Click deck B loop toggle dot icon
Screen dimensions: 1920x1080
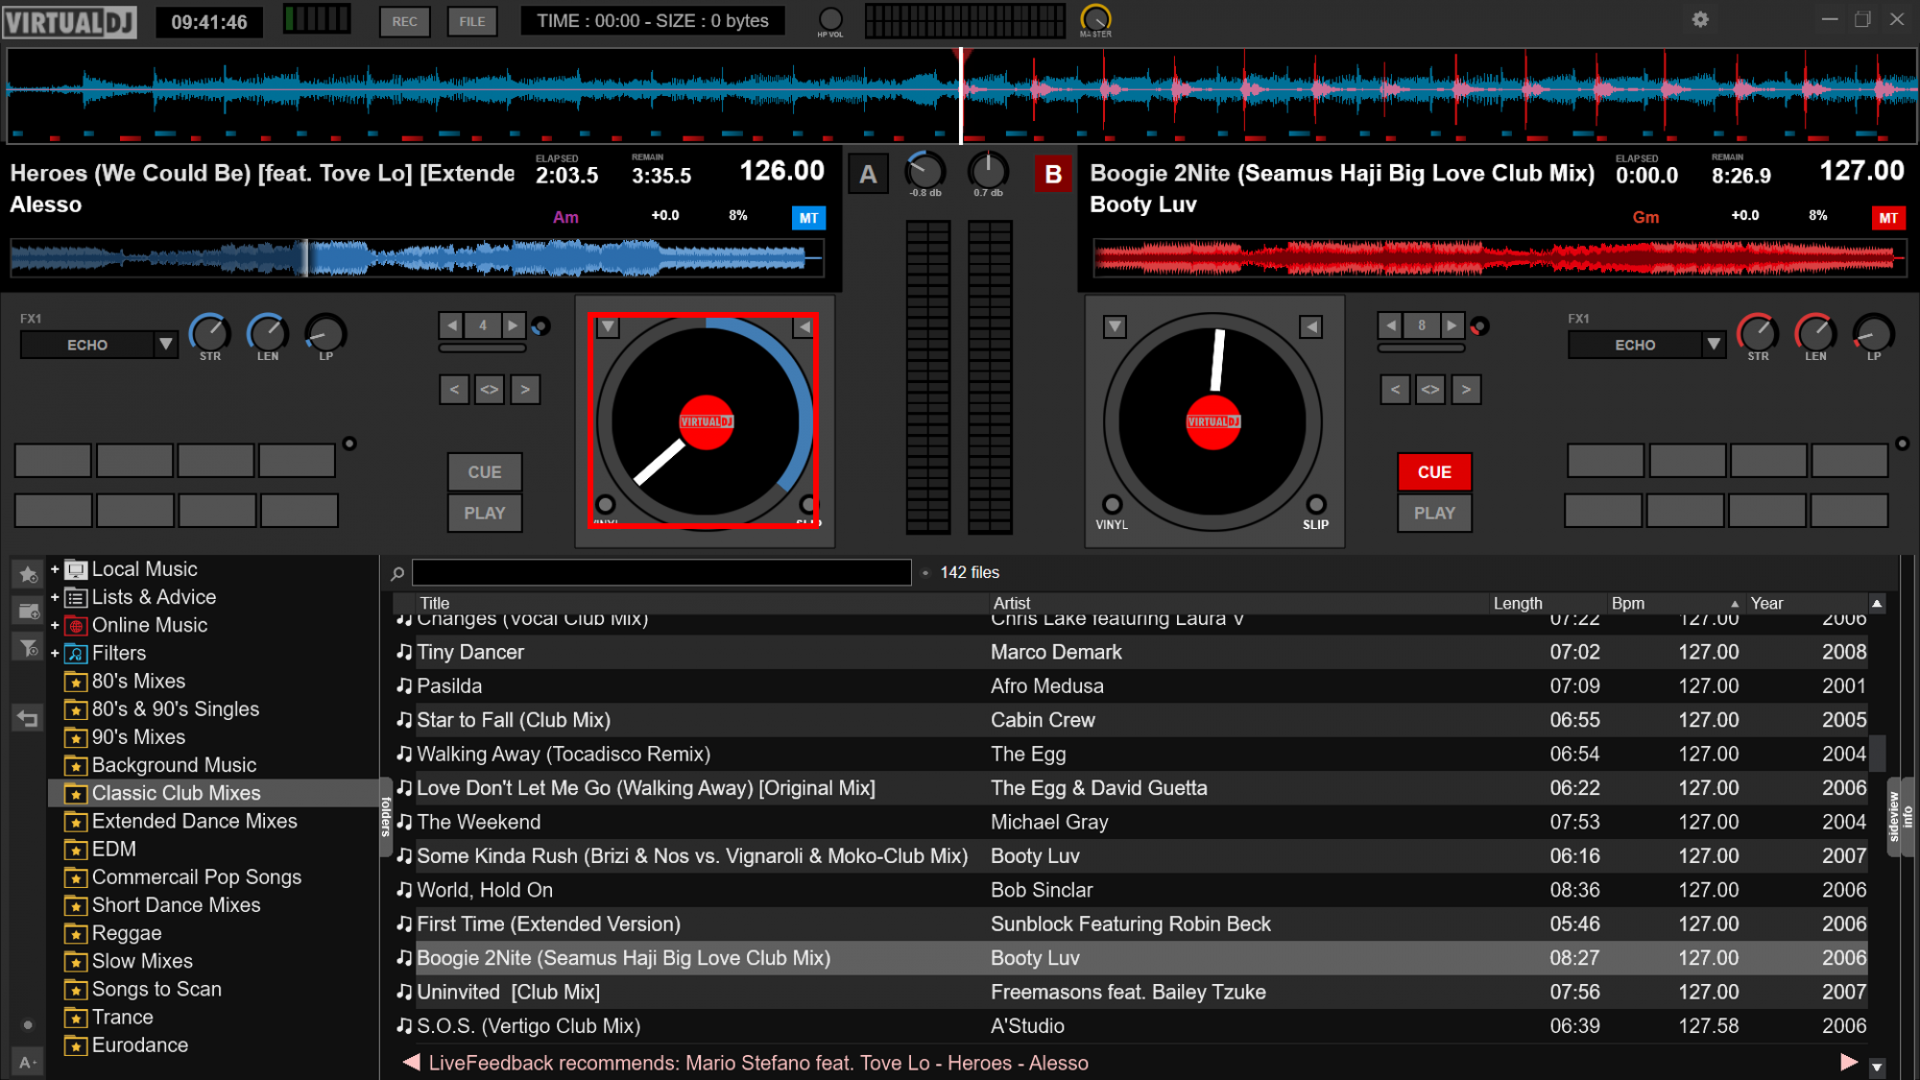pyautogui.click(x=1479, y=326)
